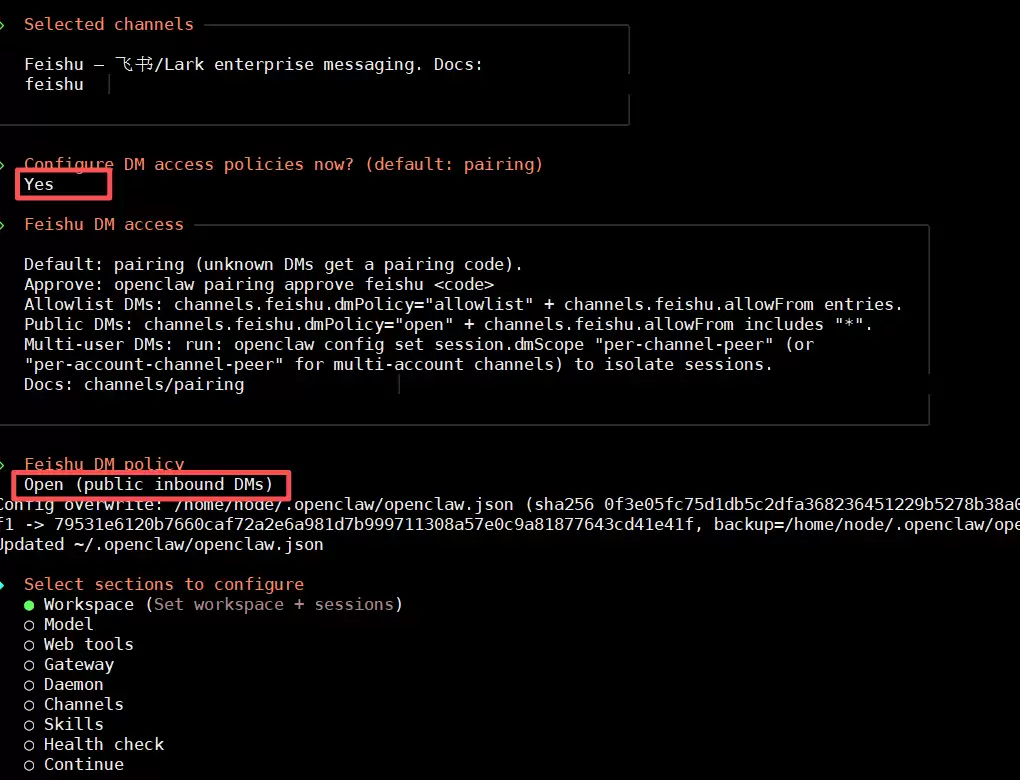Screen dimensions: 1020x780
Task: Click the "Selected channels" box title
Action: click(x=109, y=24)
